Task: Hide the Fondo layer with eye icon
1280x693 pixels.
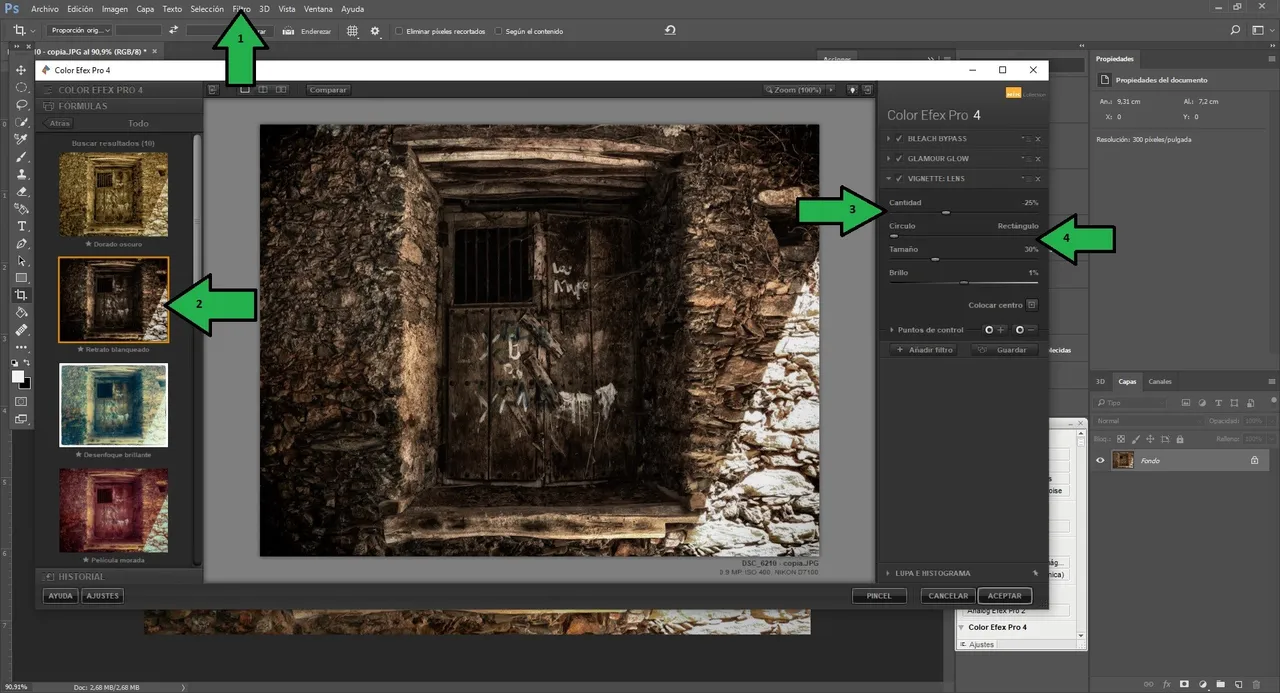Action: (x=1100, y=460)
